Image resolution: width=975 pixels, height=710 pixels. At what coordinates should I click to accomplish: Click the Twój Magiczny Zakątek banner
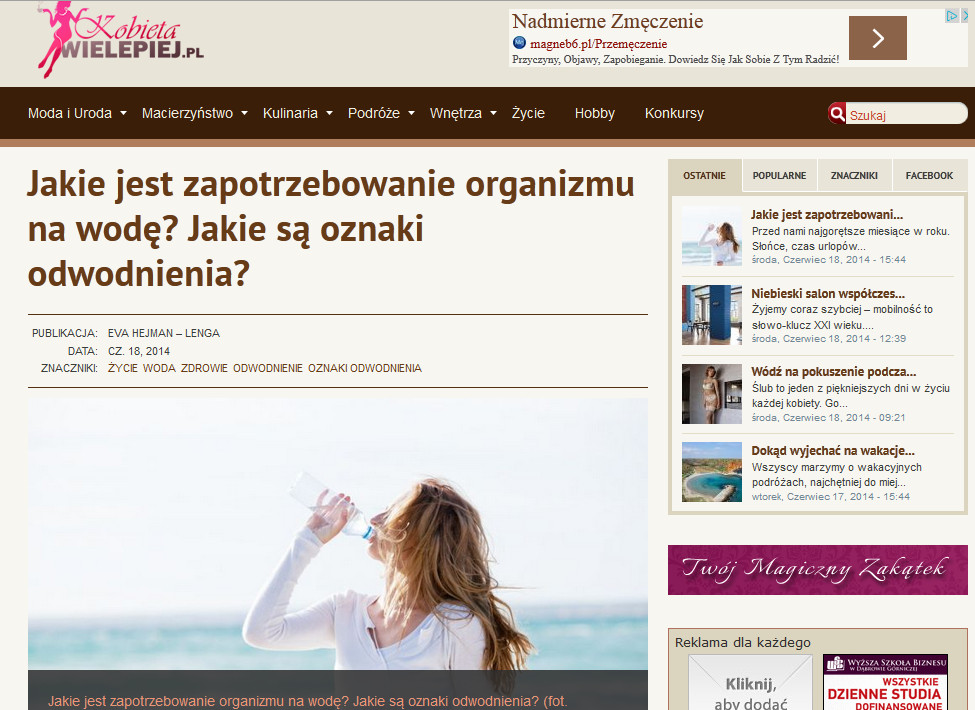click(817, 570)
